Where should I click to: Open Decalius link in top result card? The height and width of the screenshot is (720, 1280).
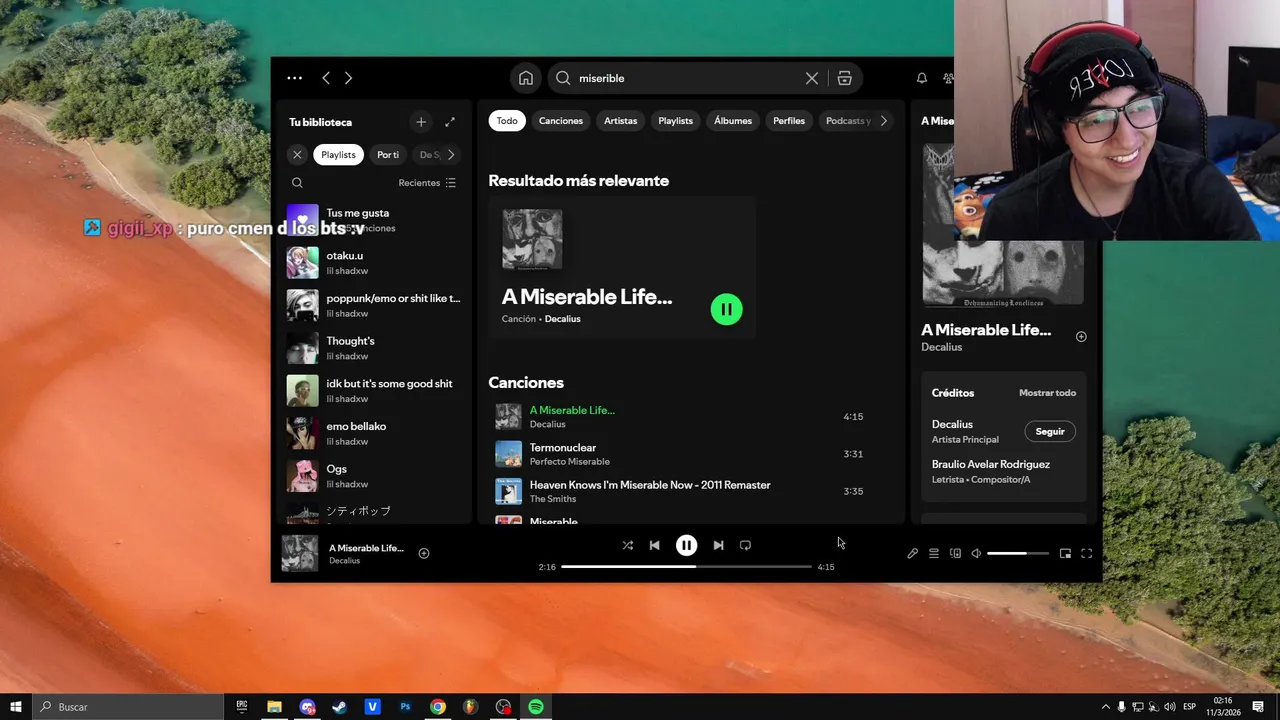click(562, 319)
